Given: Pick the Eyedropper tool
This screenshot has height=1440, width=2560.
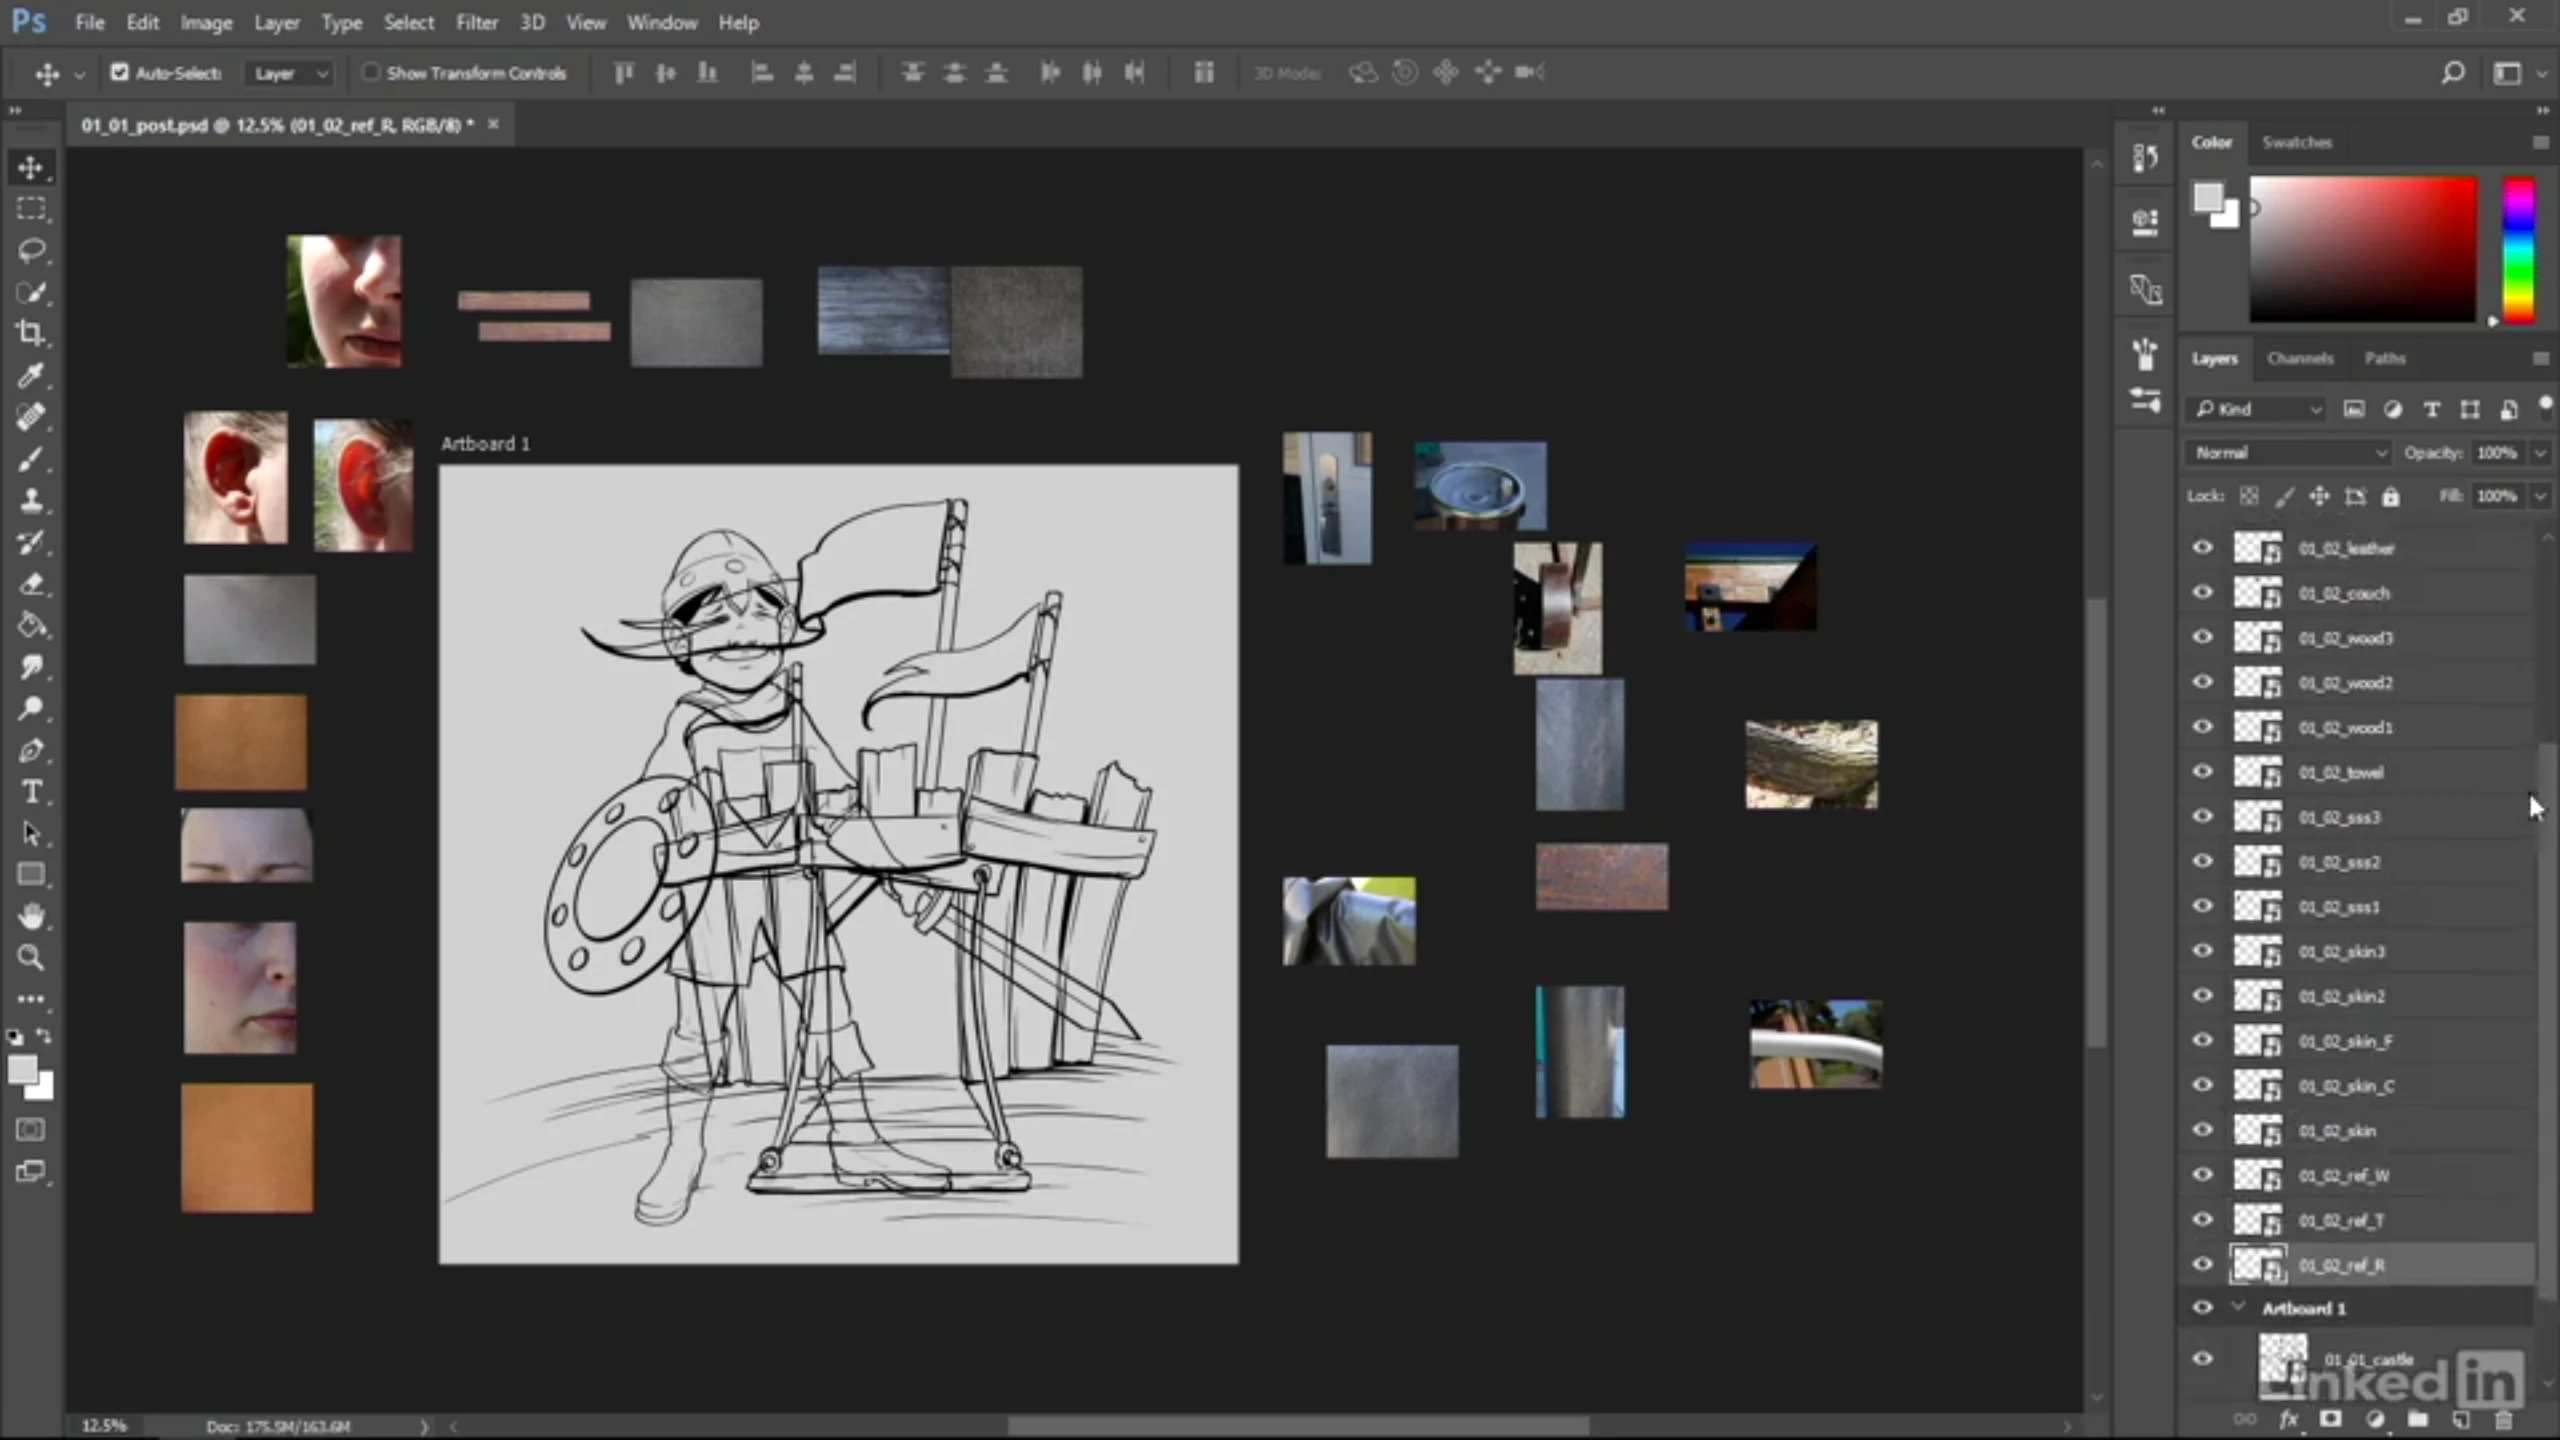Looking at the screenshot, I should click(31, 375).
